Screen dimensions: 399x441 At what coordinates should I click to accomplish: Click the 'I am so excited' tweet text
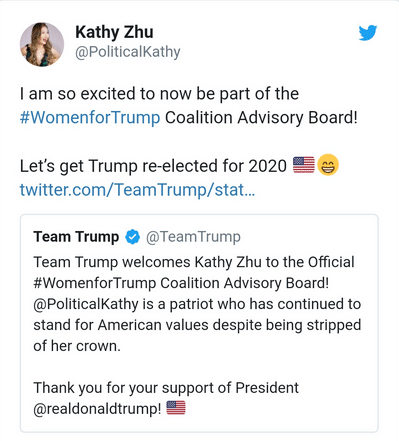pos(189,106)
